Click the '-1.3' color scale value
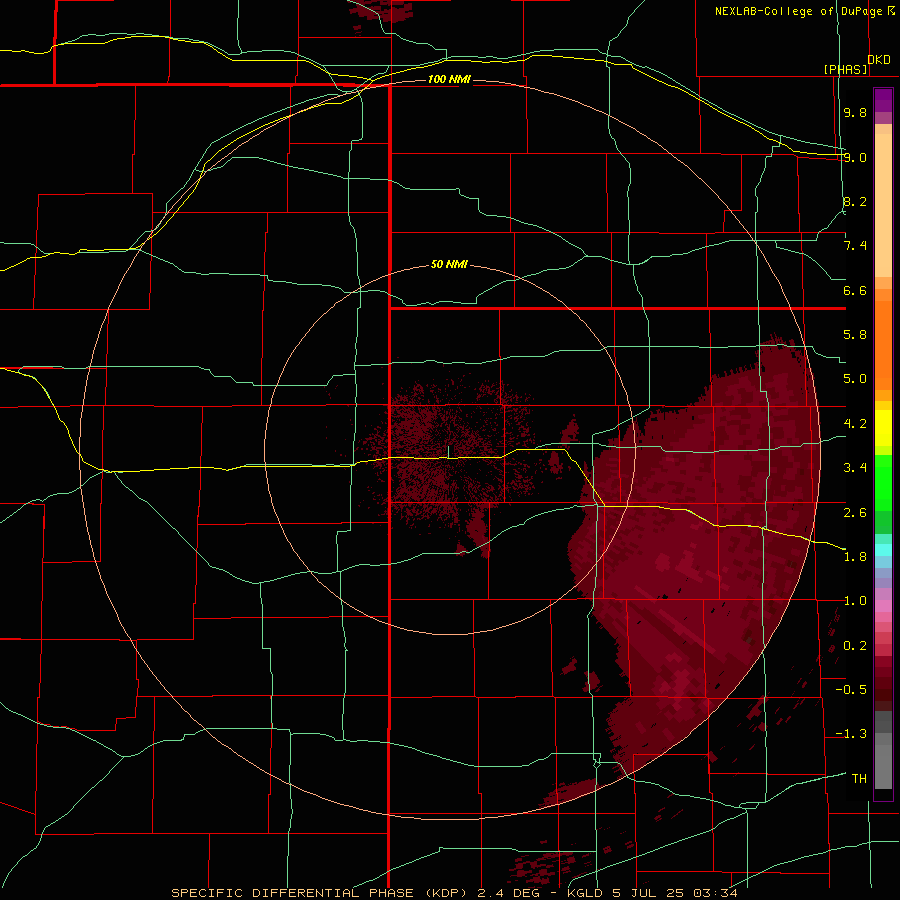Image resolution: width=900 pixels, height=900 pixels. coord(851,734)
